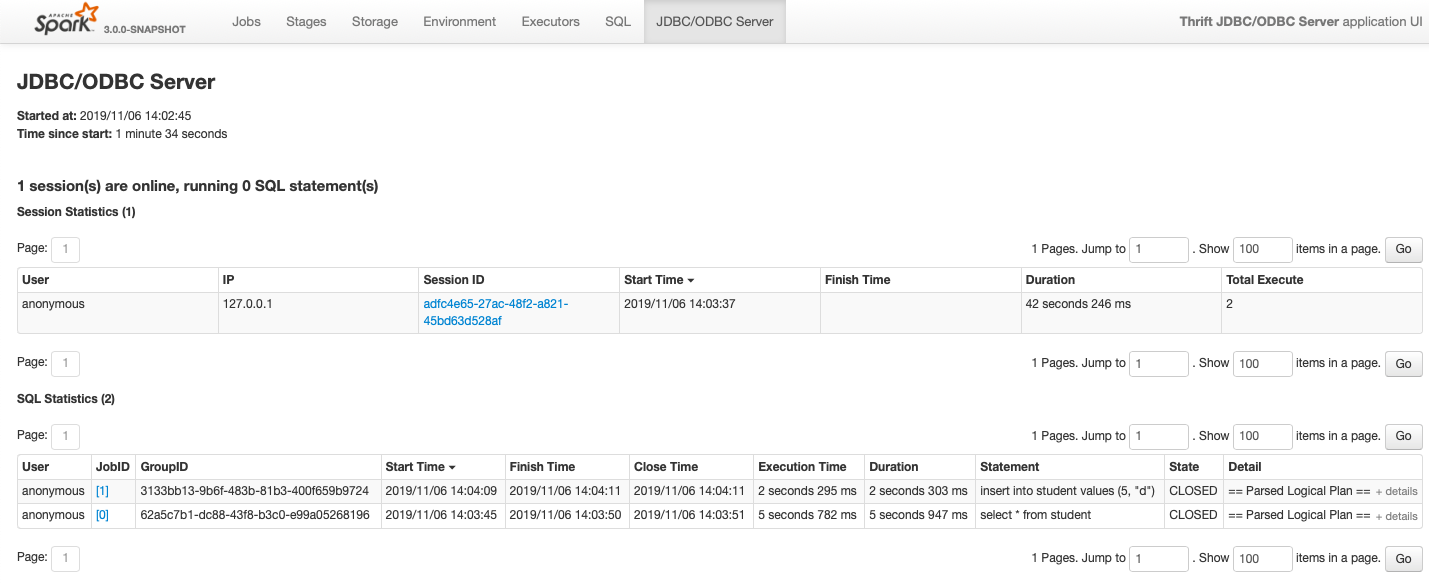The width and height of the screenshot is (1429, 583).
Task: Focus Show items field above session table
Action: (x=1263, y=249)
